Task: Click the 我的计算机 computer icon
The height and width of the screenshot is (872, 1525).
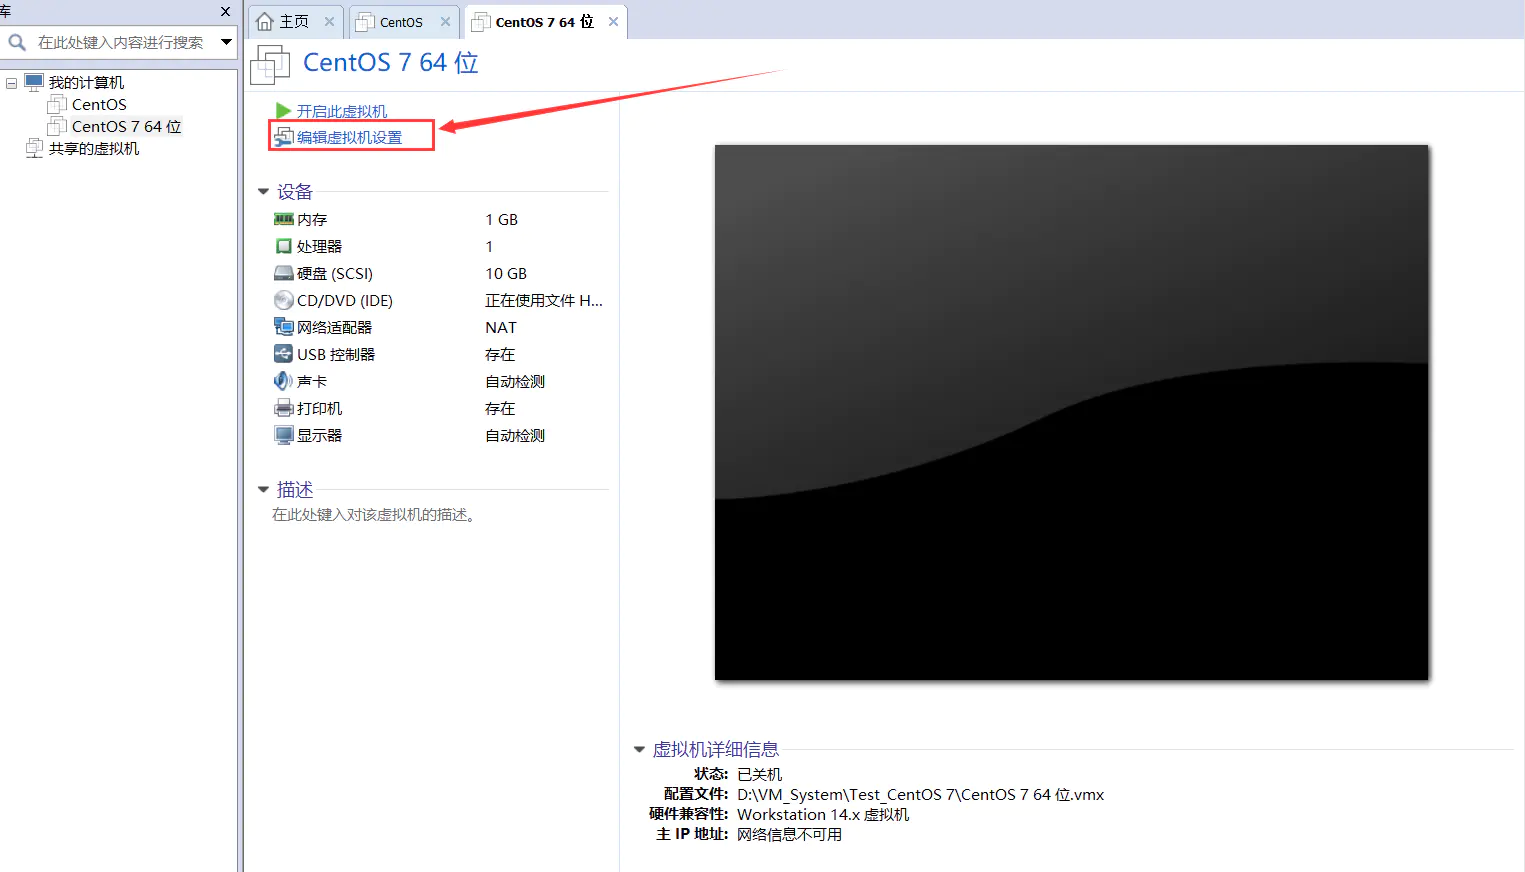Action: pyautogui.click(x=34, y=82)
